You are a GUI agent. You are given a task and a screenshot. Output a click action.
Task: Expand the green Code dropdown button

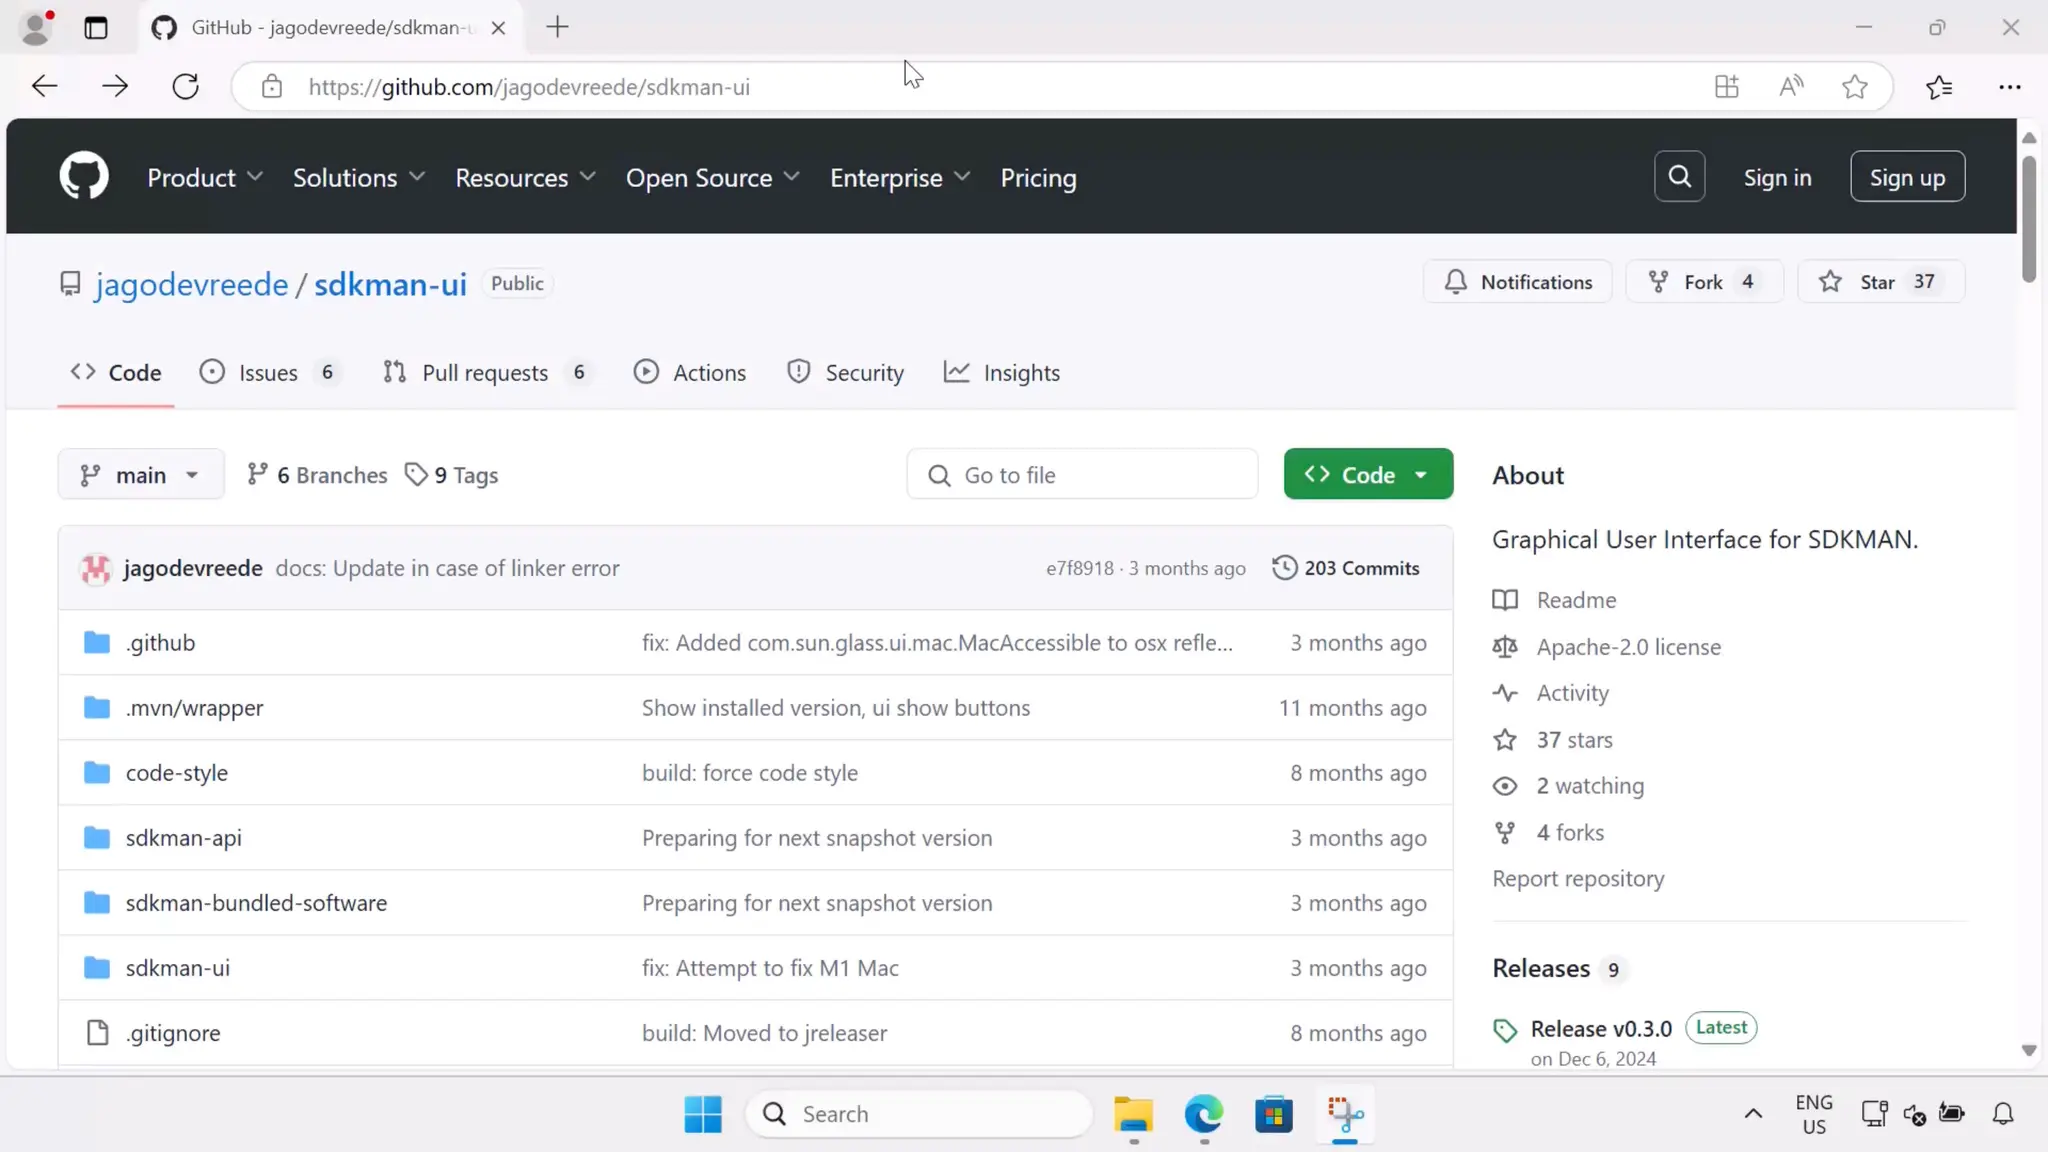[x=1368, y=475]
